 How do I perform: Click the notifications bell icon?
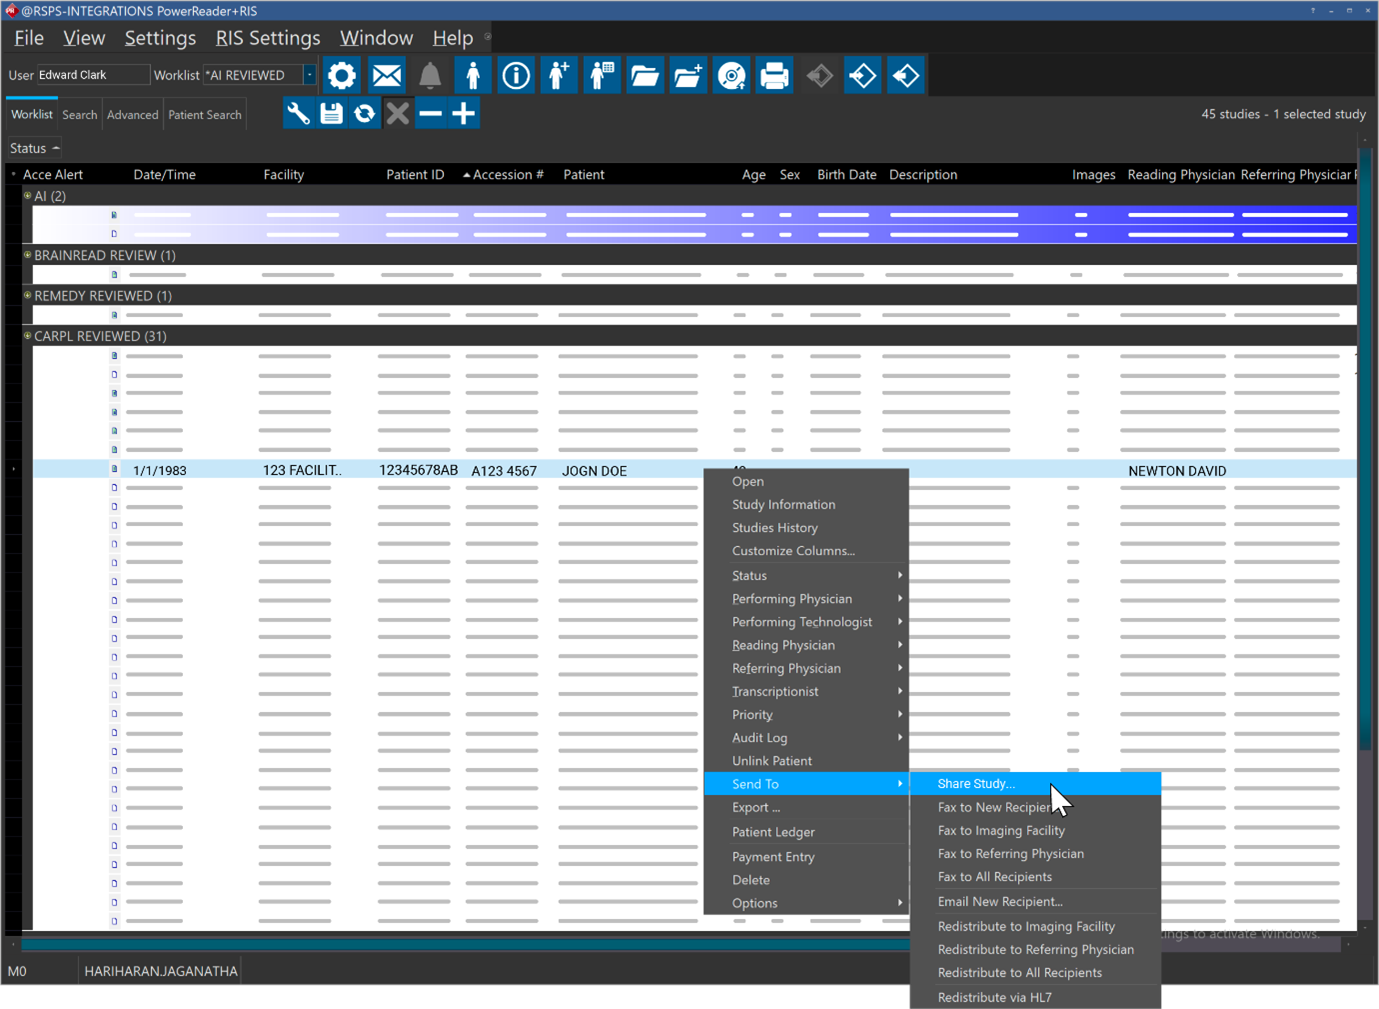point(429,74)
